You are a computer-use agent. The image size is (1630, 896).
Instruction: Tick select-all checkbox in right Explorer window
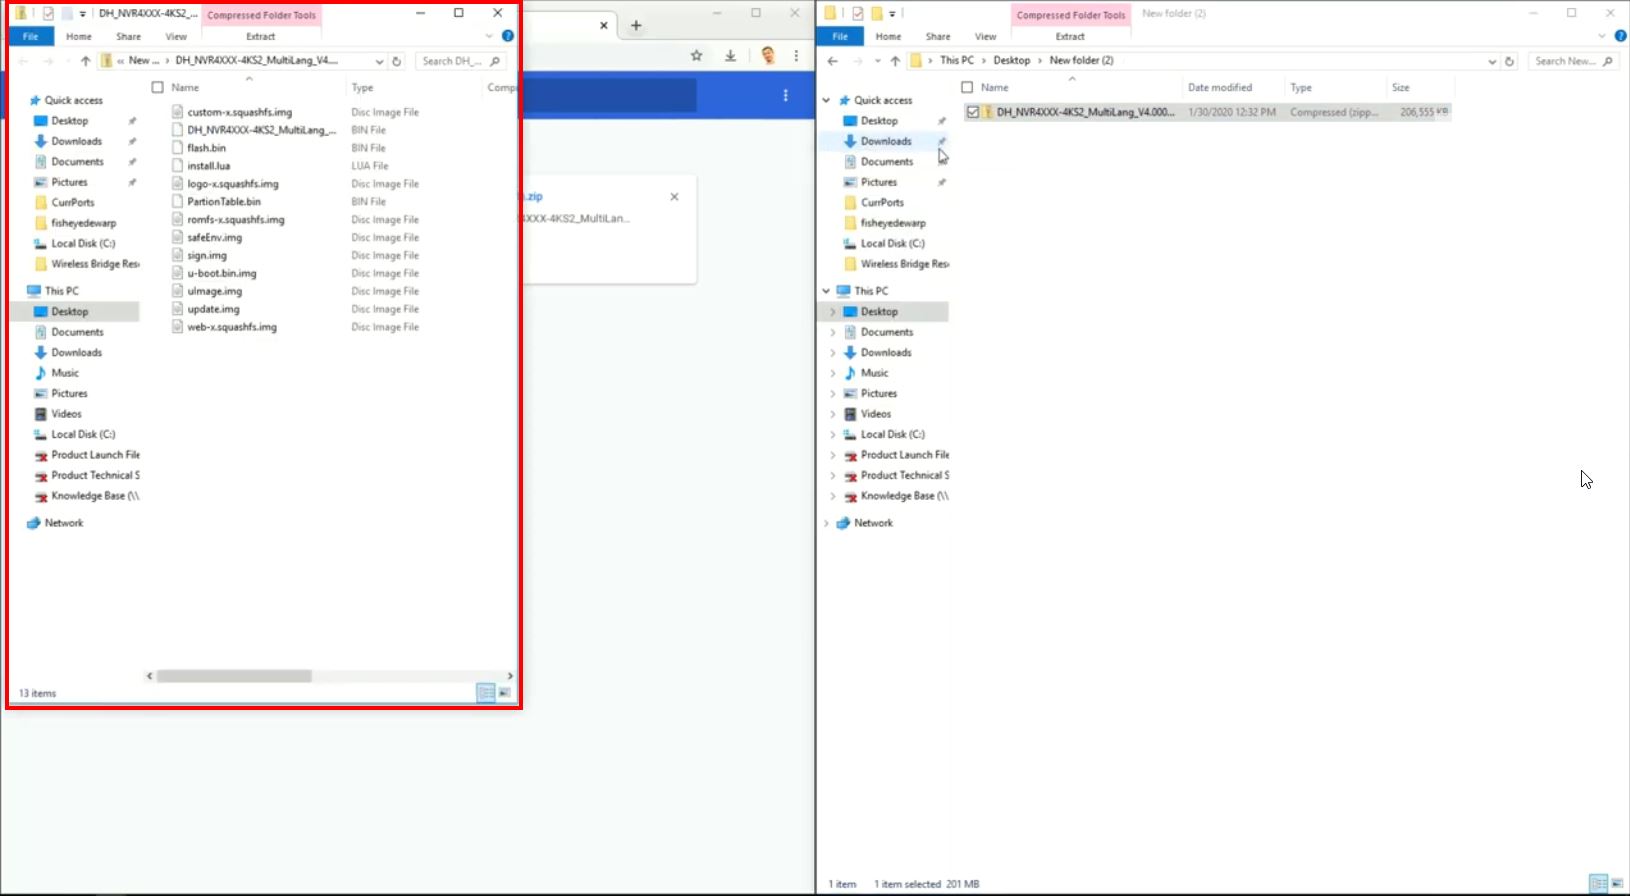coord(967,88)
